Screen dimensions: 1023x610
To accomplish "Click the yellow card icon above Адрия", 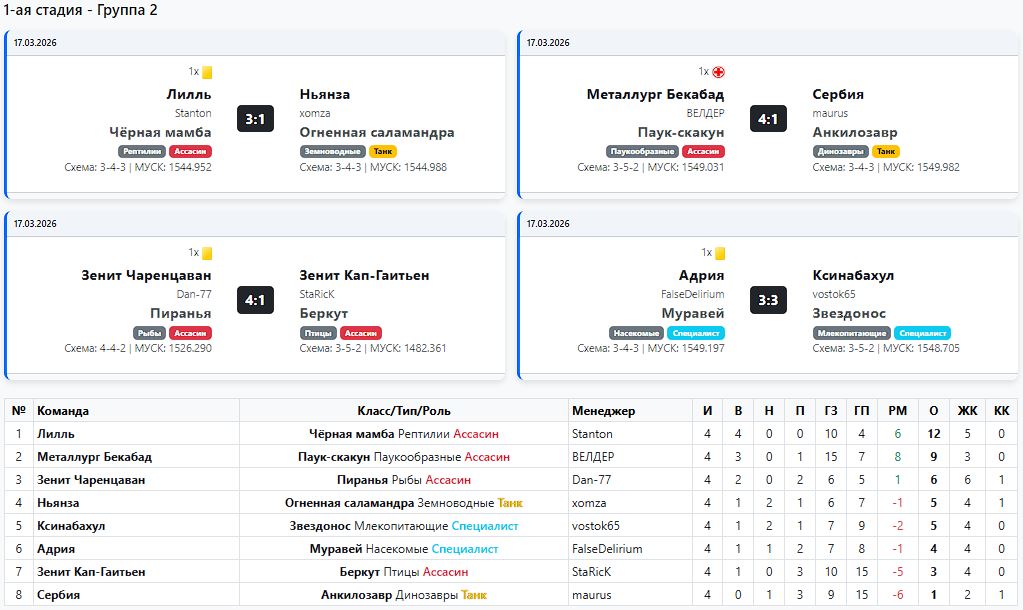I will pos(720,254).
